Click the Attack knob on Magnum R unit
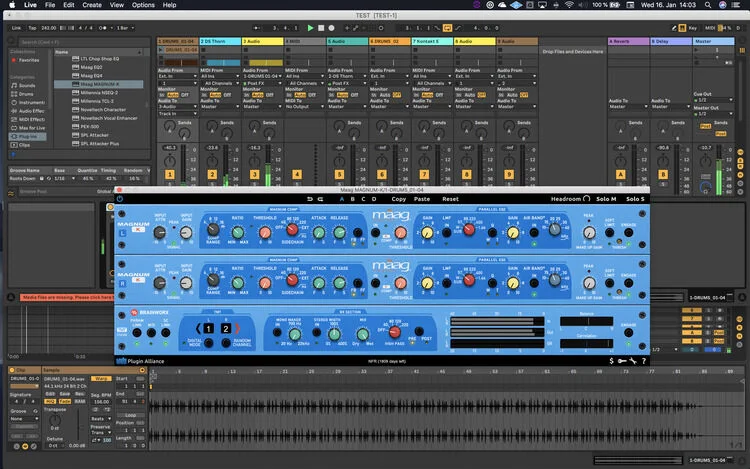750x469 pixels. point(319,283)
